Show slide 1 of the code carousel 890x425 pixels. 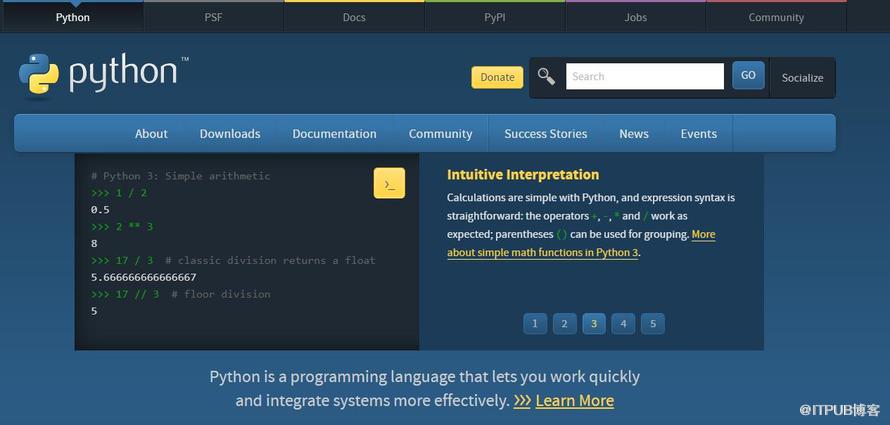pyautogui.click(x=535, y=323)
